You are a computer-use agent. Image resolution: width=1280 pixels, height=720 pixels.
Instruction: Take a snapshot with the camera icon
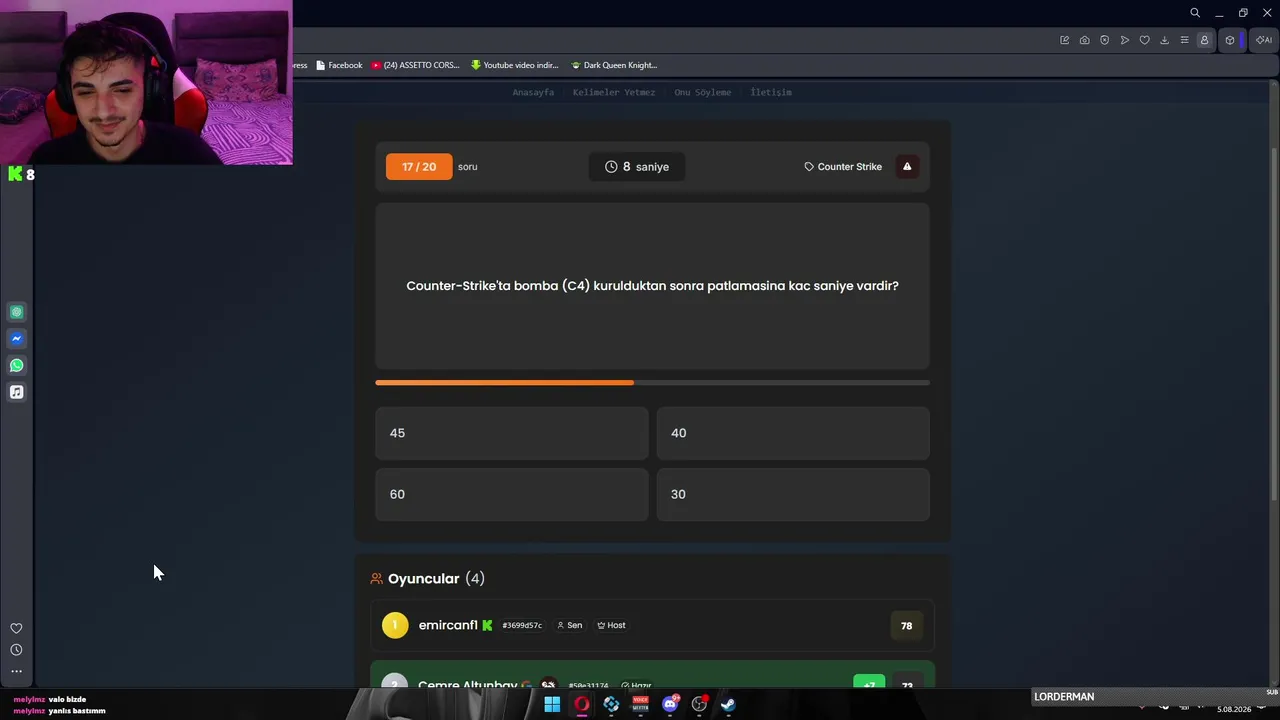pyautogui.click(x=1084, y=40)
